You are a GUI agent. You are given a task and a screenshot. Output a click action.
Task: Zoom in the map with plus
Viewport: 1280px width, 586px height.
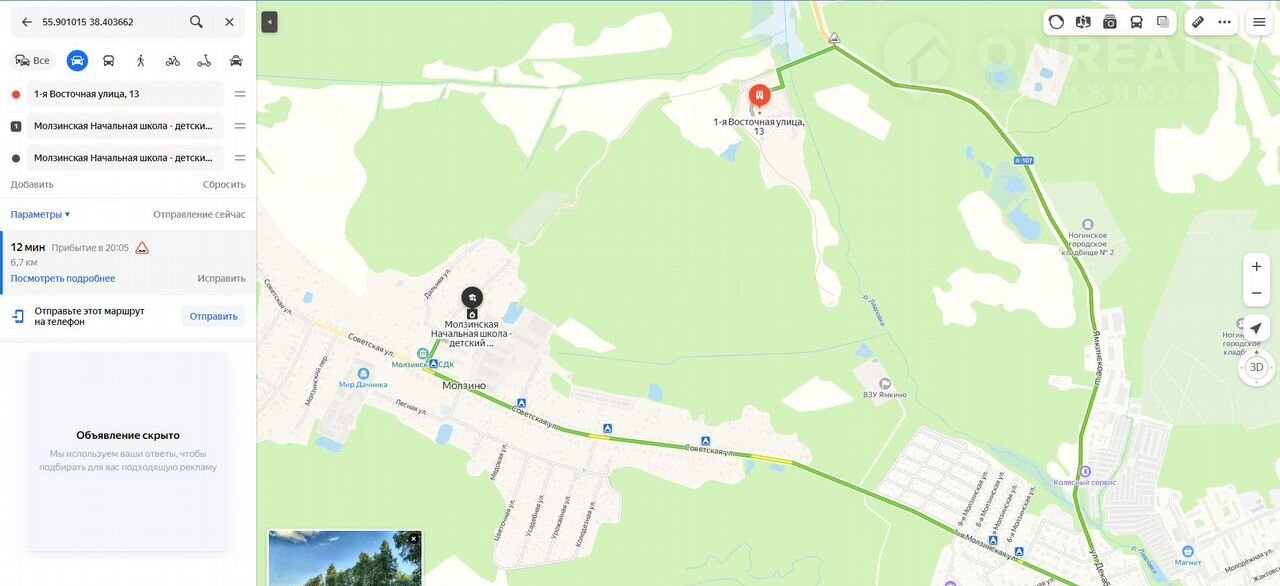(x=1257, y=266)
